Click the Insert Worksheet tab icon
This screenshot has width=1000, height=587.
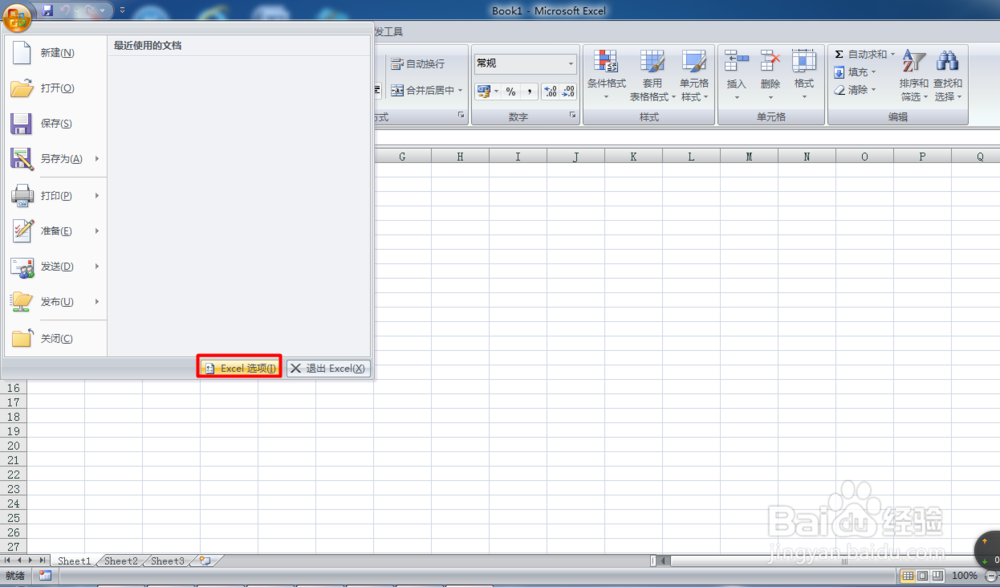point(205,561)
